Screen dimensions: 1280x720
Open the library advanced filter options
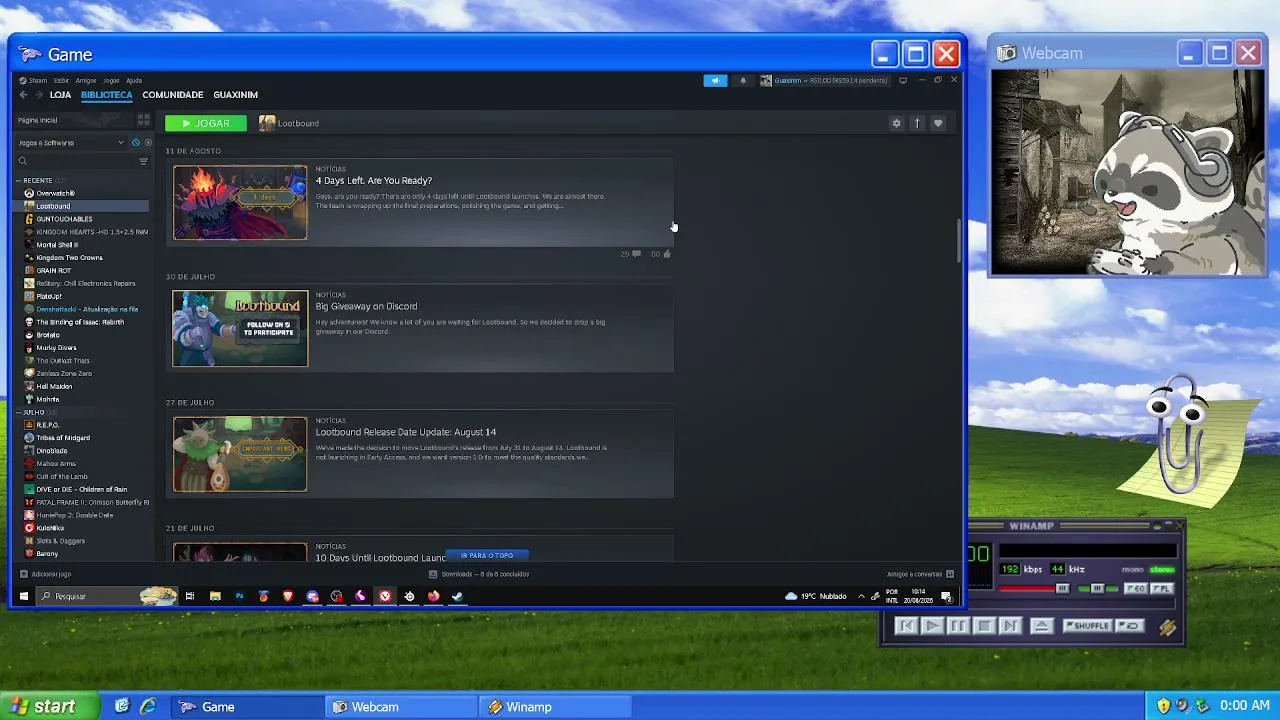coord(143,161)
